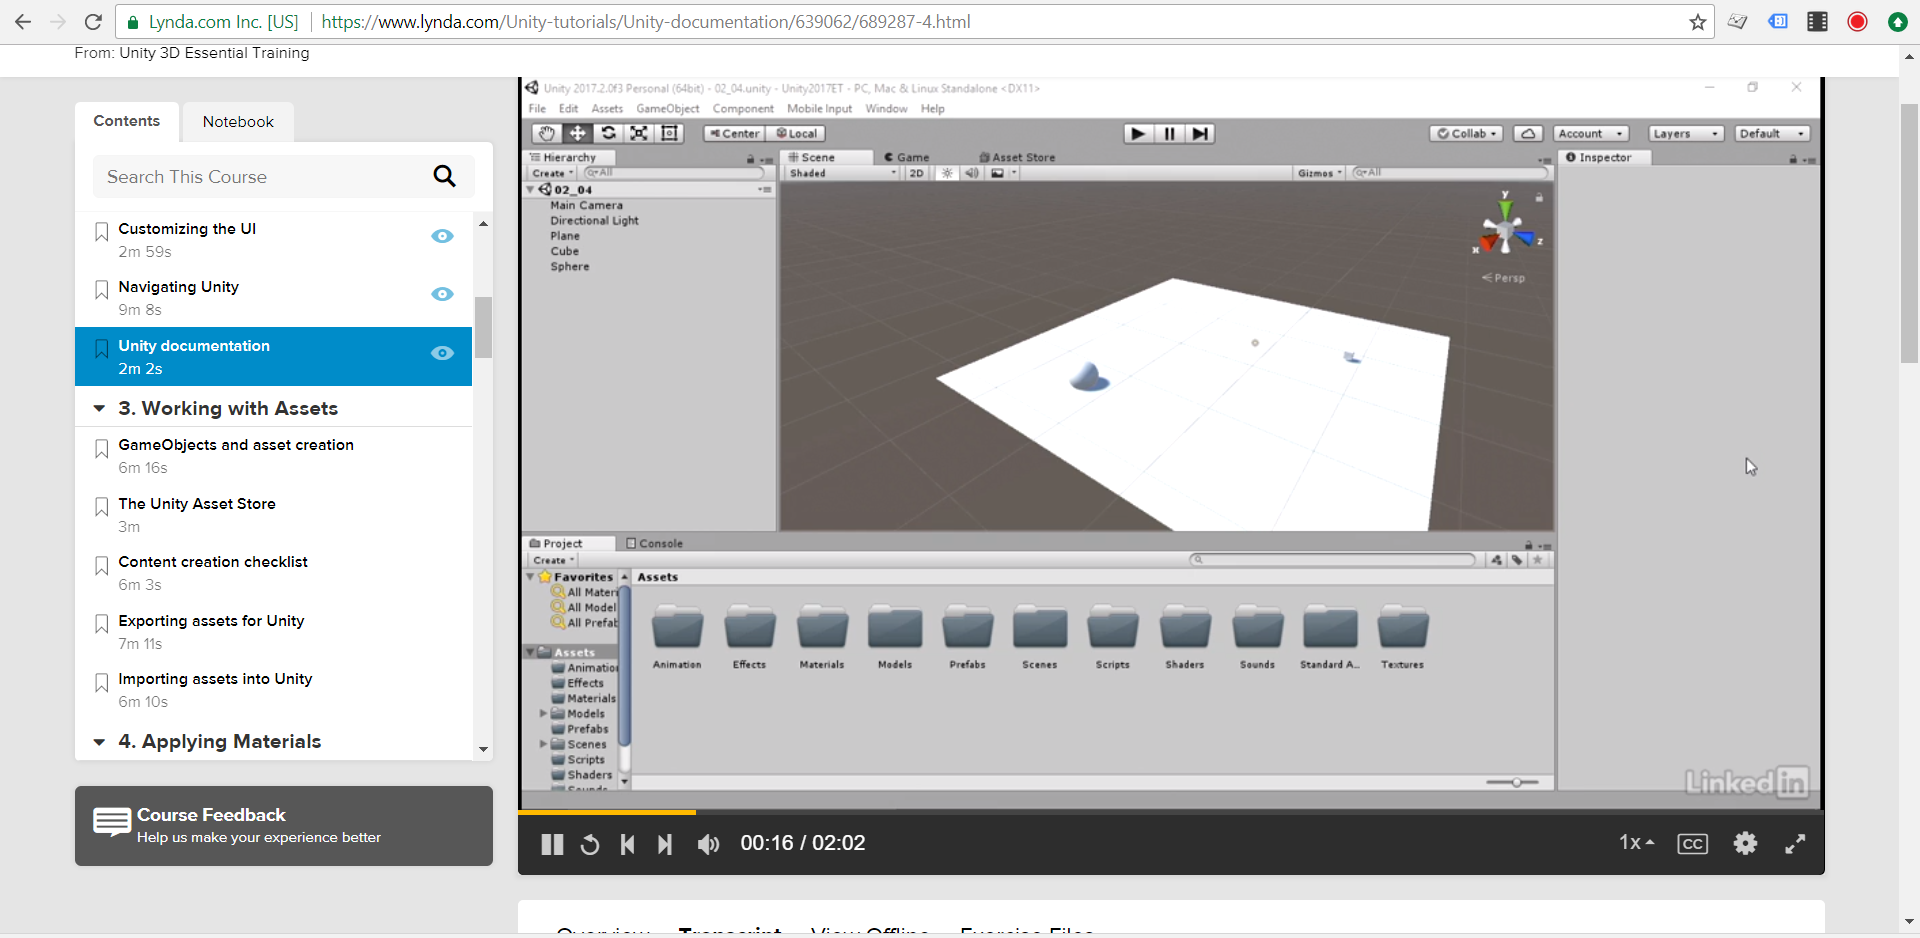This screenshot has width=1920, height=938.
Task: Click Unity Pause button
Action: tap(1169, 133)
